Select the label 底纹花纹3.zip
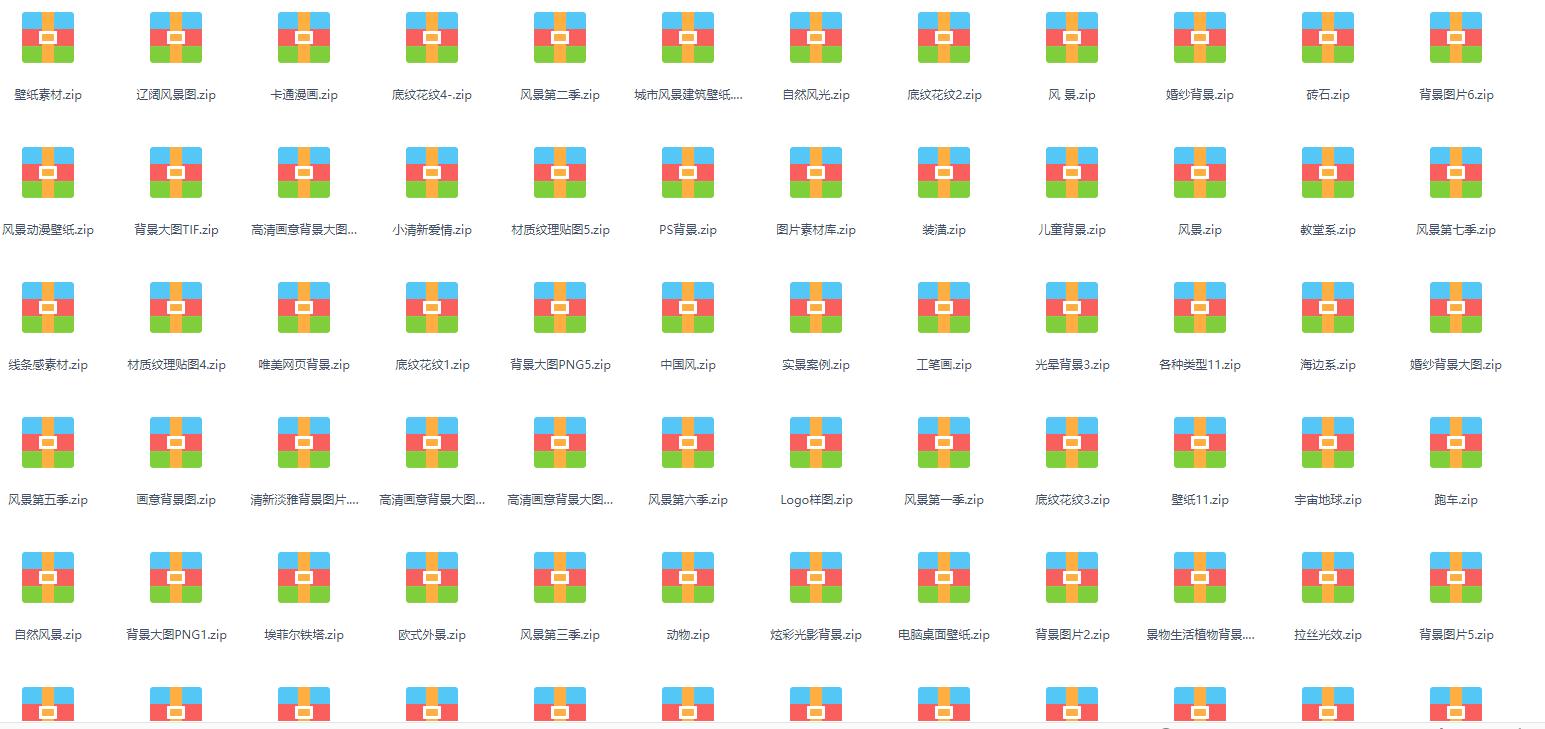Viewport: 1545px width, 729px height. [x=1072, y=500]
